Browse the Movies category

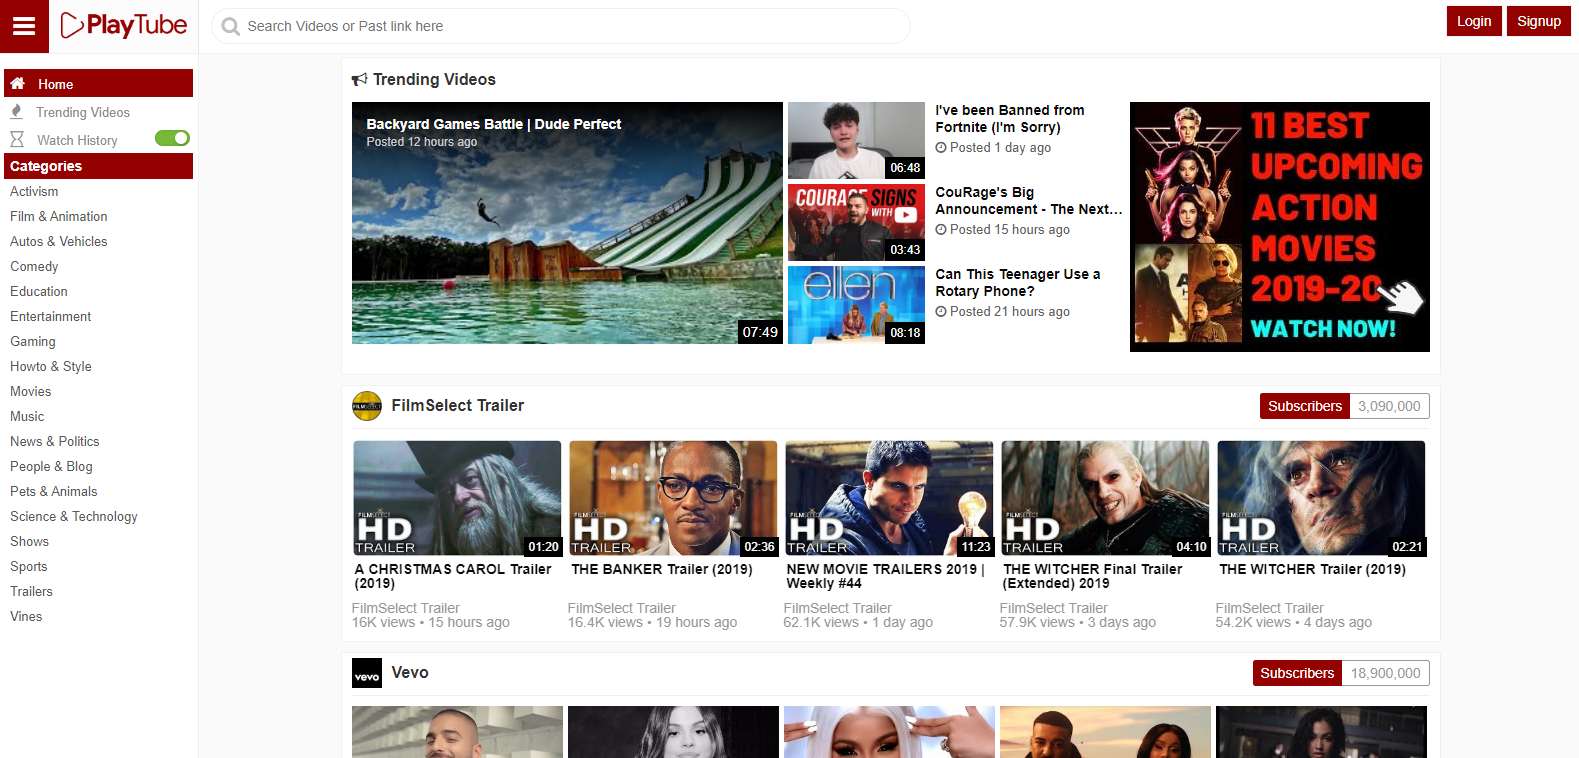31,391
